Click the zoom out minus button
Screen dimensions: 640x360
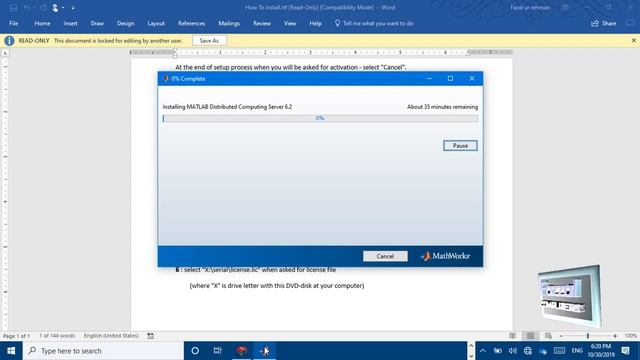562,336
